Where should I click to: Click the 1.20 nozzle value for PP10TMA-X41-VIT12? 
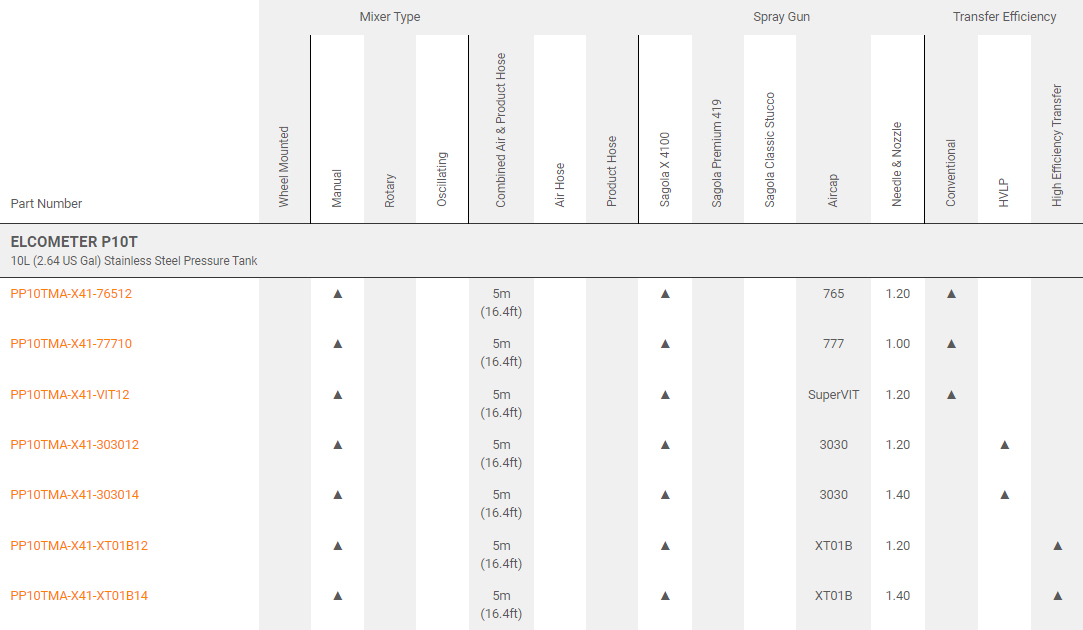click(x=898, y=394)
